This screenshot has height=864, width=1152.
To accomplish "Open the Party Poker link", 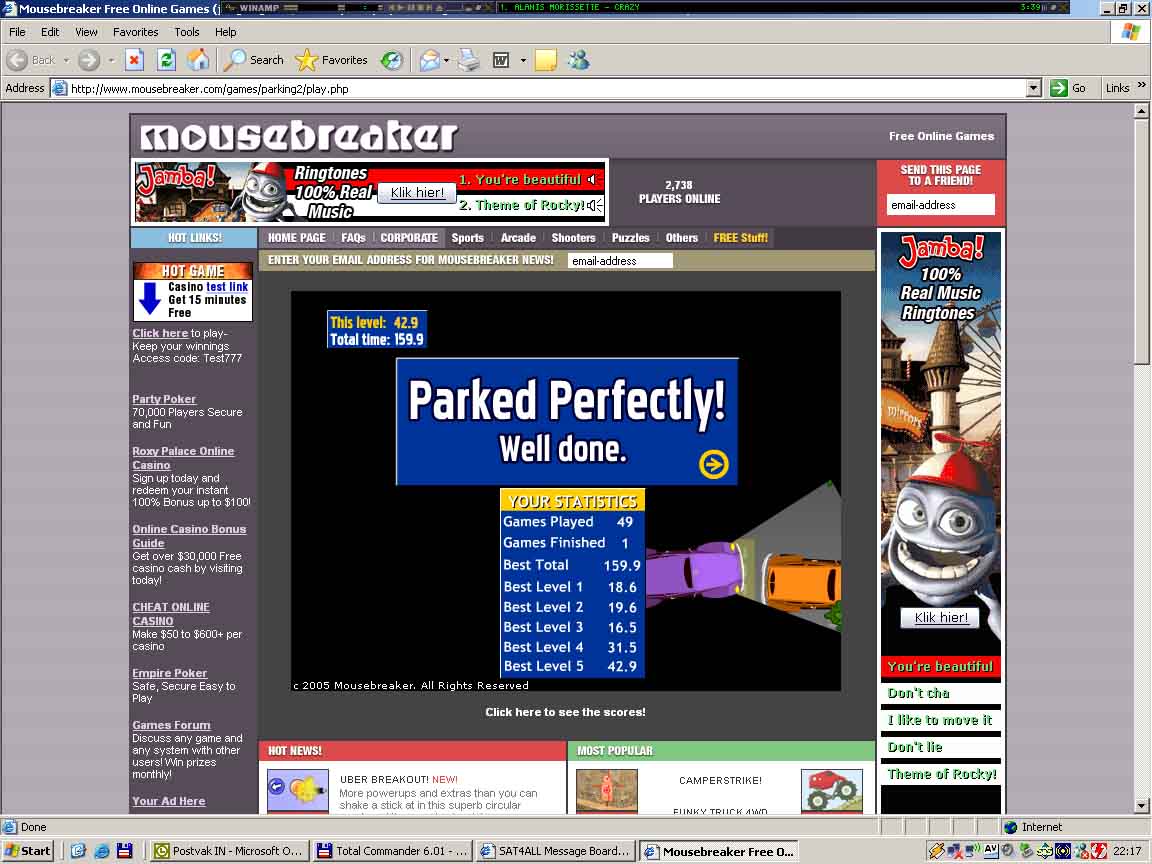I will 164,399.
